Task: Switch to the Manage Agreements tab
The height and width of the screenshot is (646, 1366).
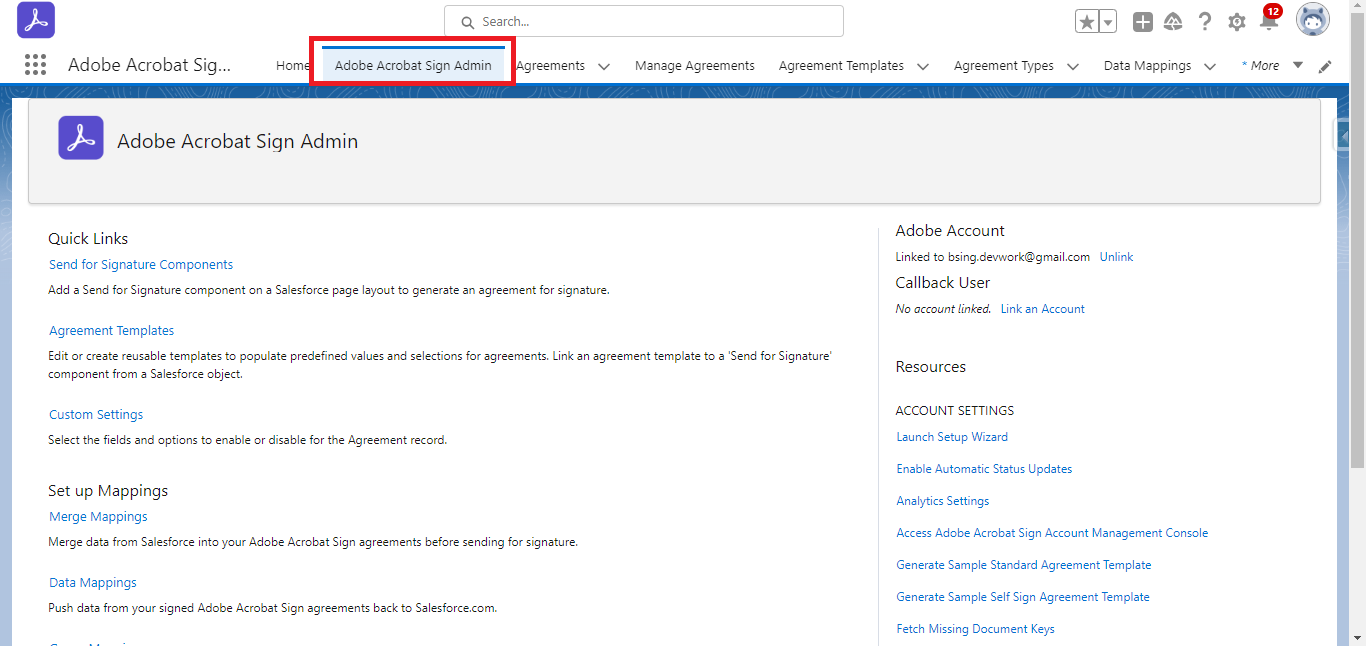Action: [694, 65]
